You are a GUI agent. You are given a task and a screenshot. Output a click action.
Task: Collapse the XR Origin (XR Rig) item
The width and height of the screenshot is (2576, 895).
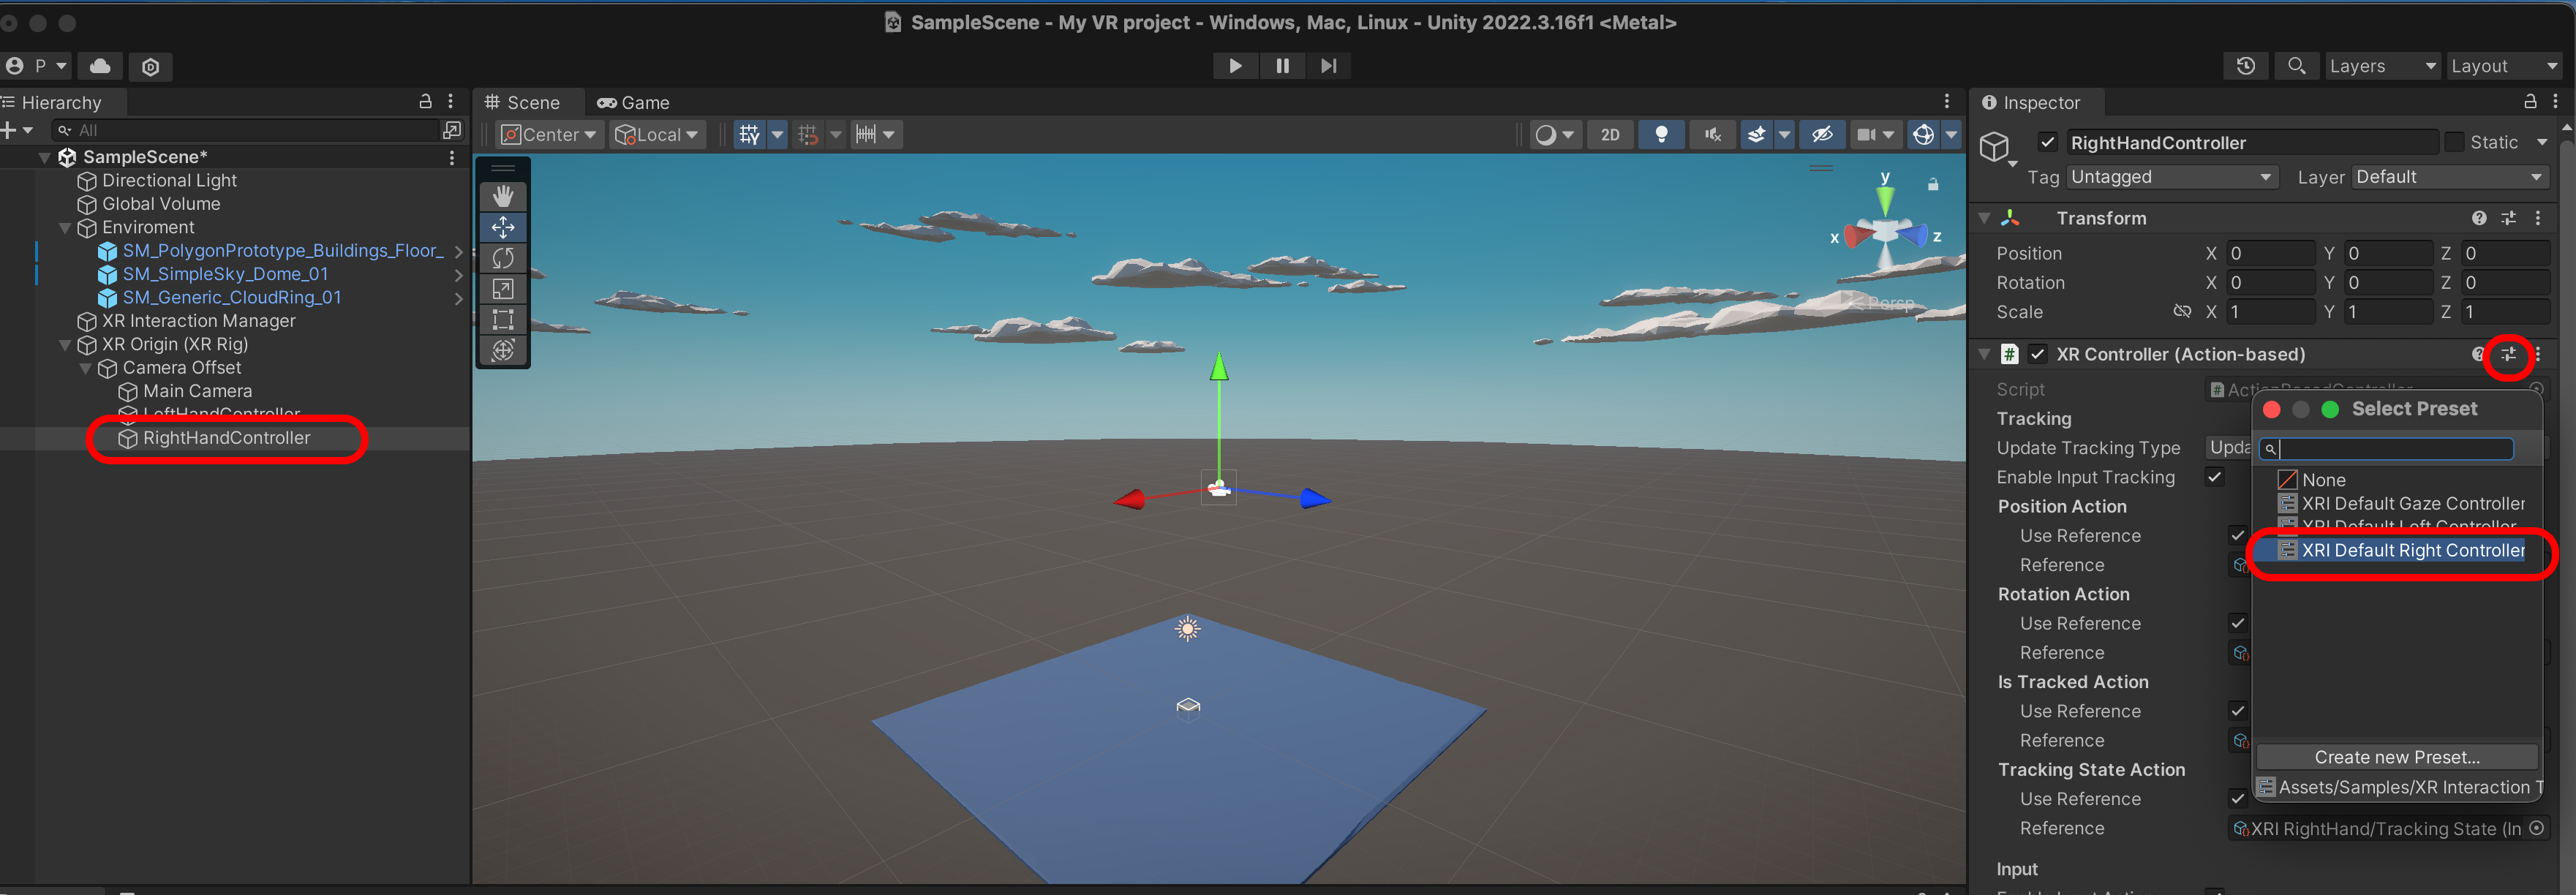(x=65, y=345)
